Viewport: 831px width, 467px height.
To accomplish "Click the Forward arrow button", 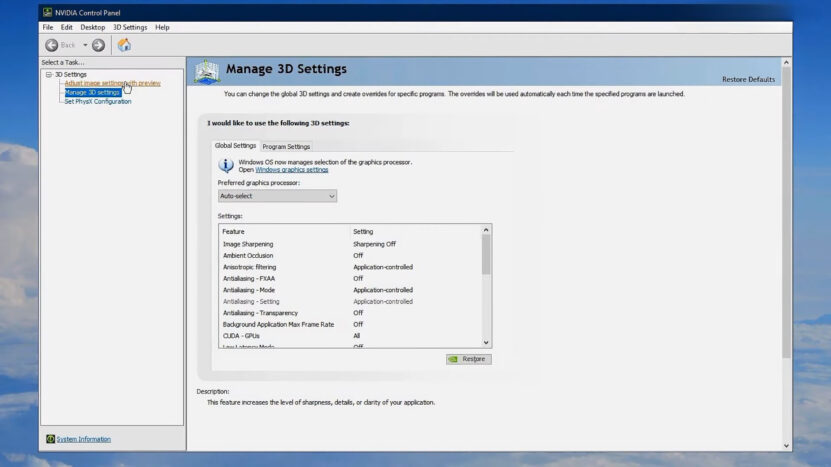I will tap(98, 45).
